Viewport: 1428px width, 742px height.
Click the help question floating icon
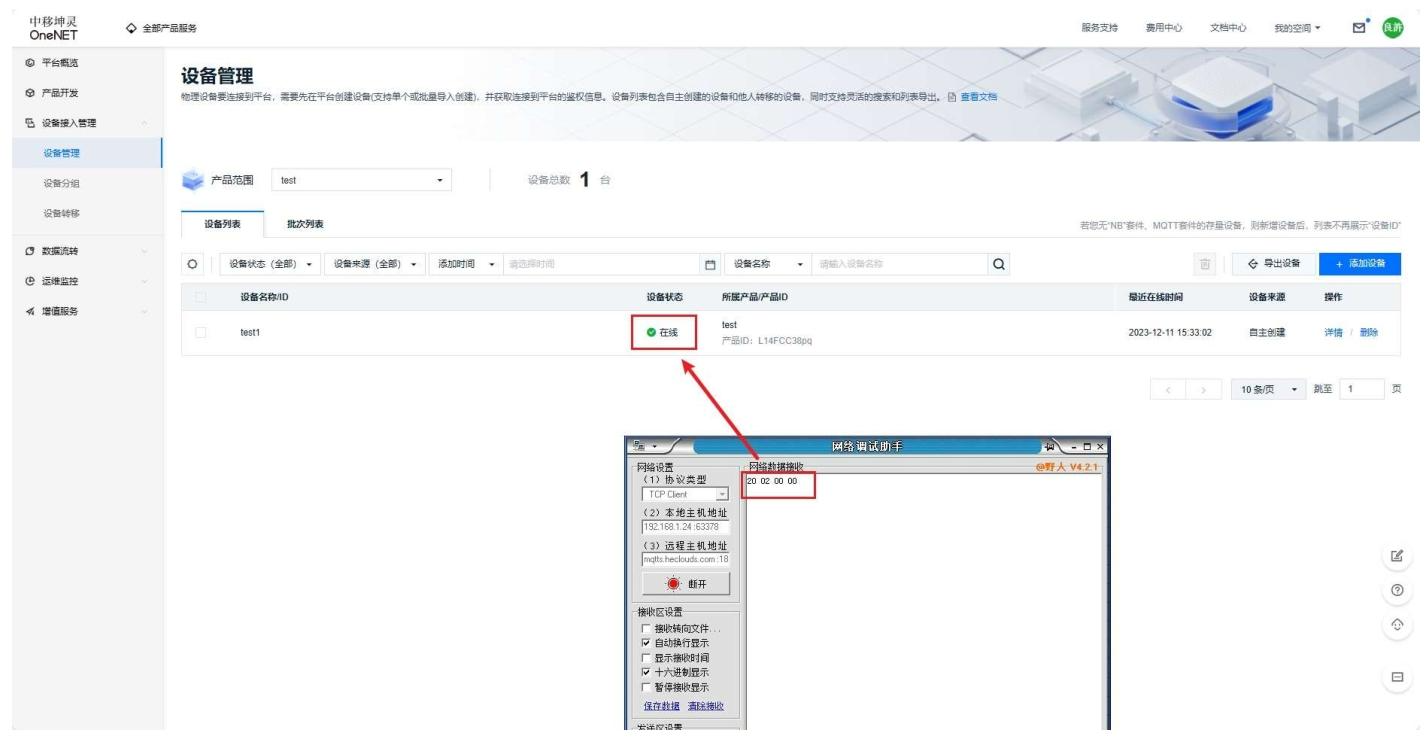click(x=1398, y=590)
